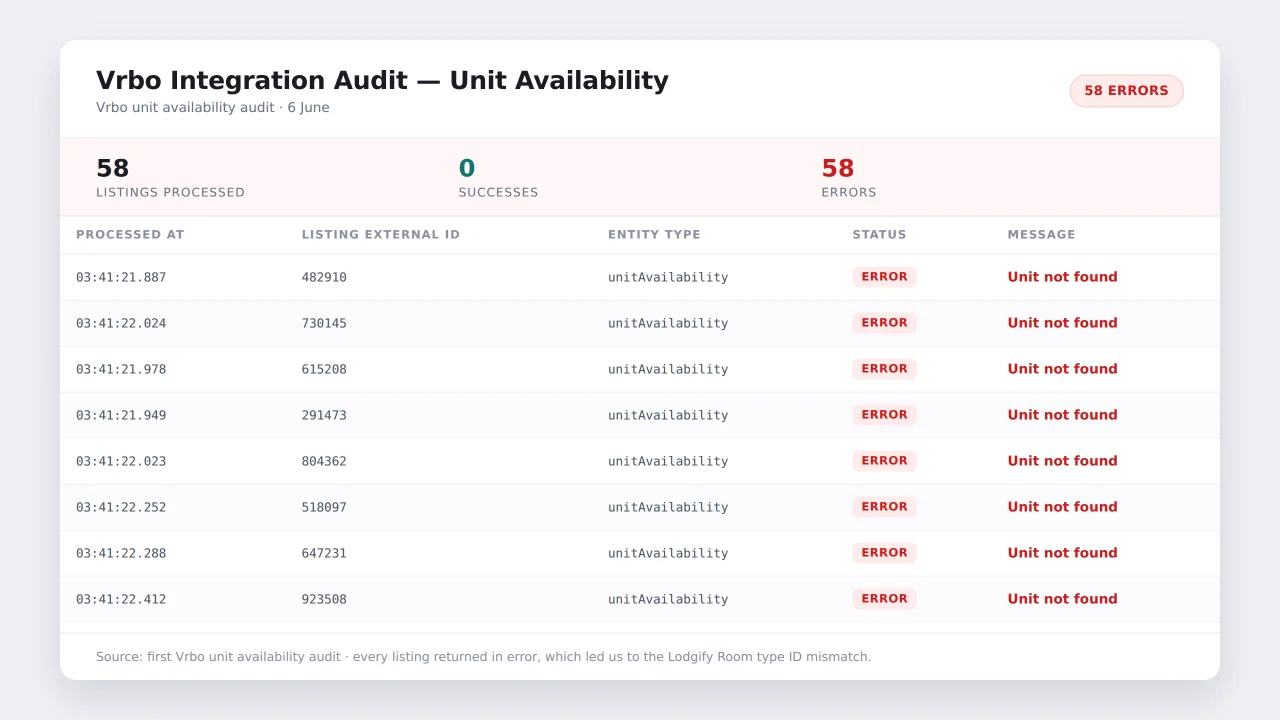Click the PROCESSED AT column header
The image size is (1280, 720).
click(130, 235)
